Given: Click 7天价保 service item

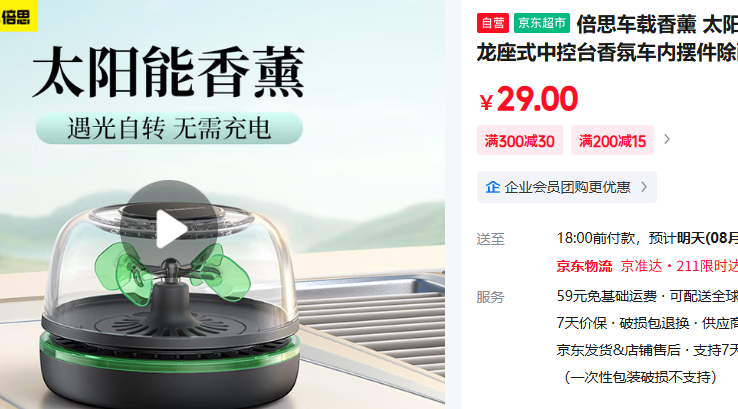Looking at the screenshot, I should 582,323.
